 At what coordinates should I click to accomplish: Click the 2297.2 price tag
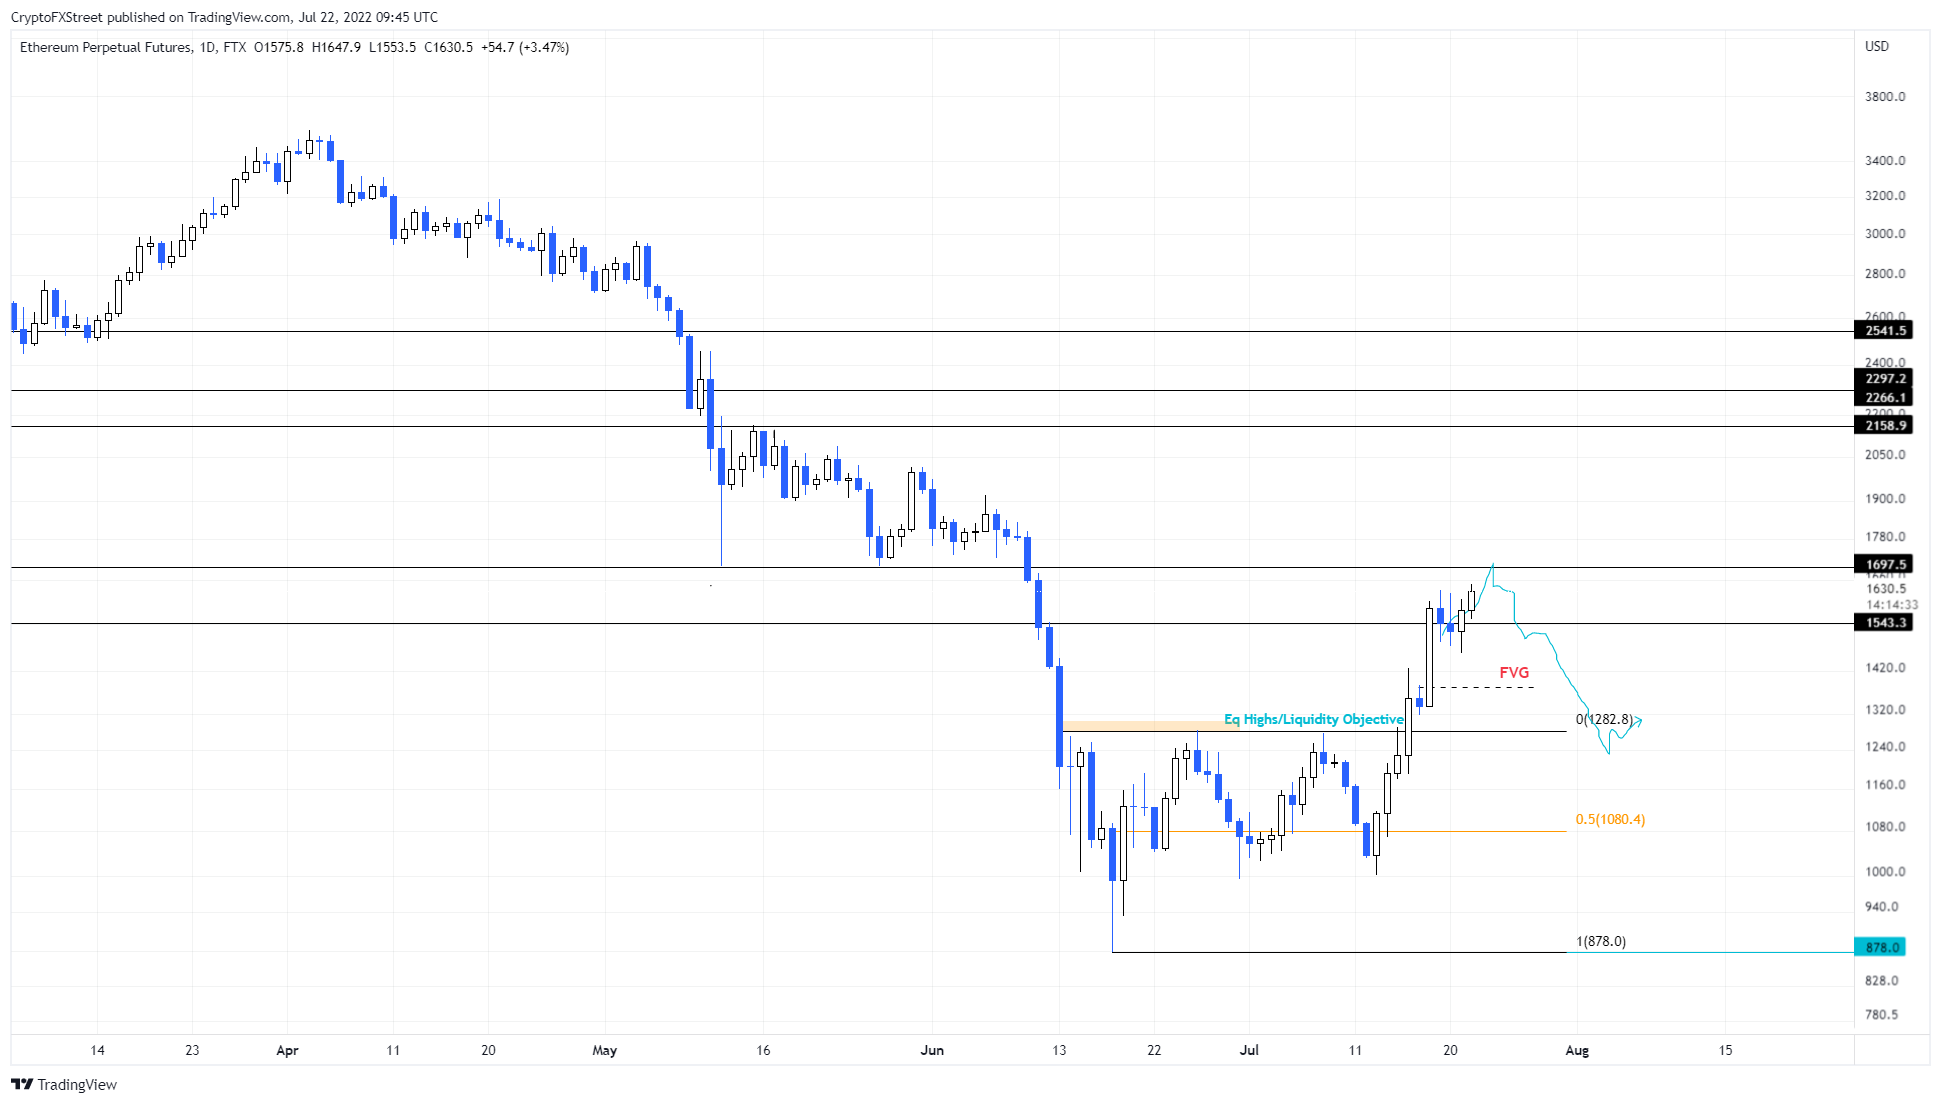[1884, 378]
